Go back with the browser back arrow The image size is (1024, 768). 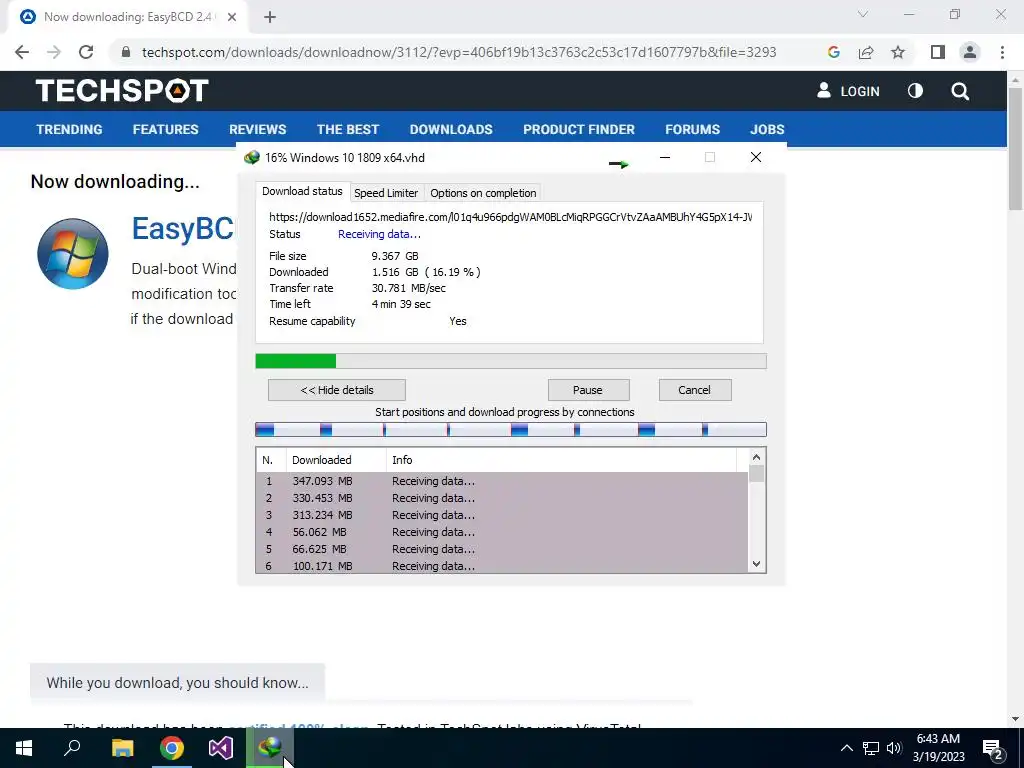22,52
